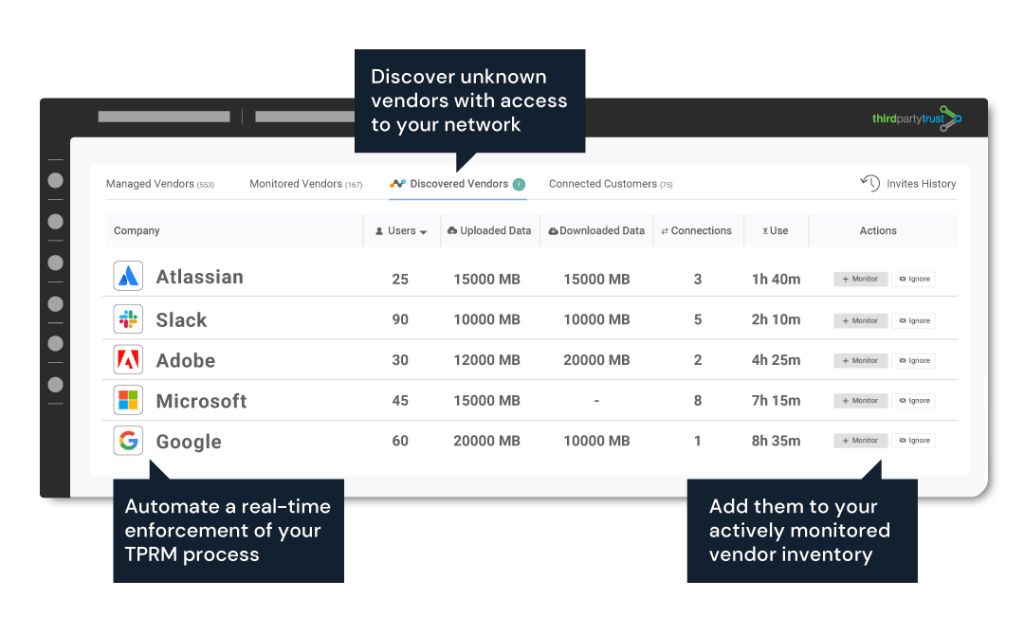
Task: Ignore the Microsoft vendor
Action: 914,400
